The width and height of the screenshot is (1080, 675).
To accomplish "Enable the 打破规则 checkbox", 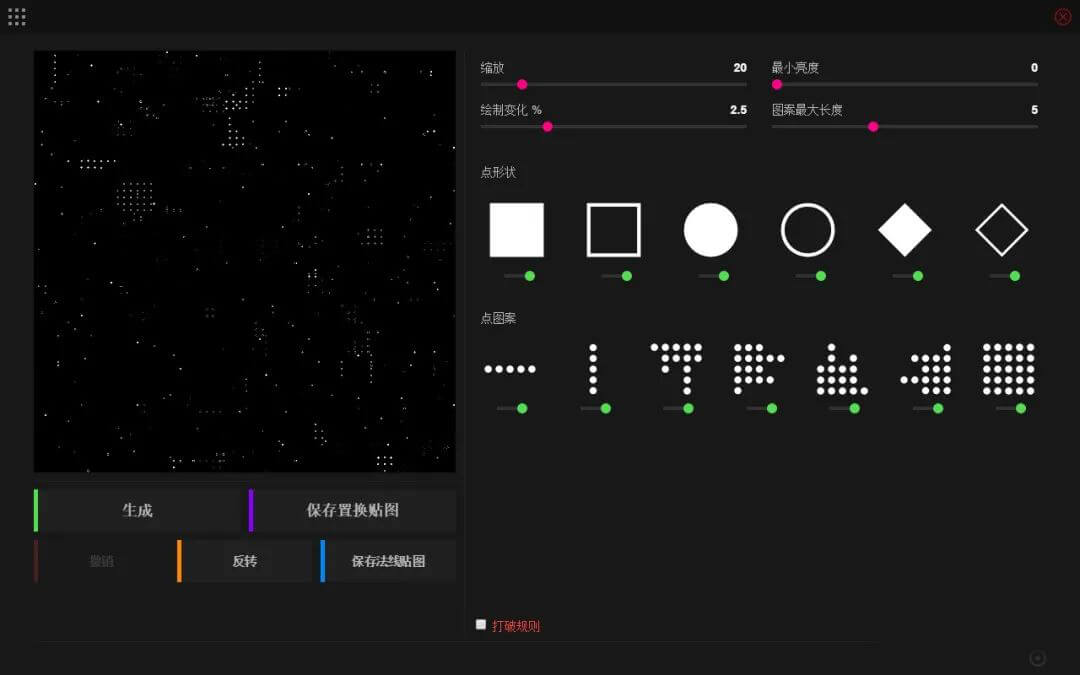I will [481, 625].
